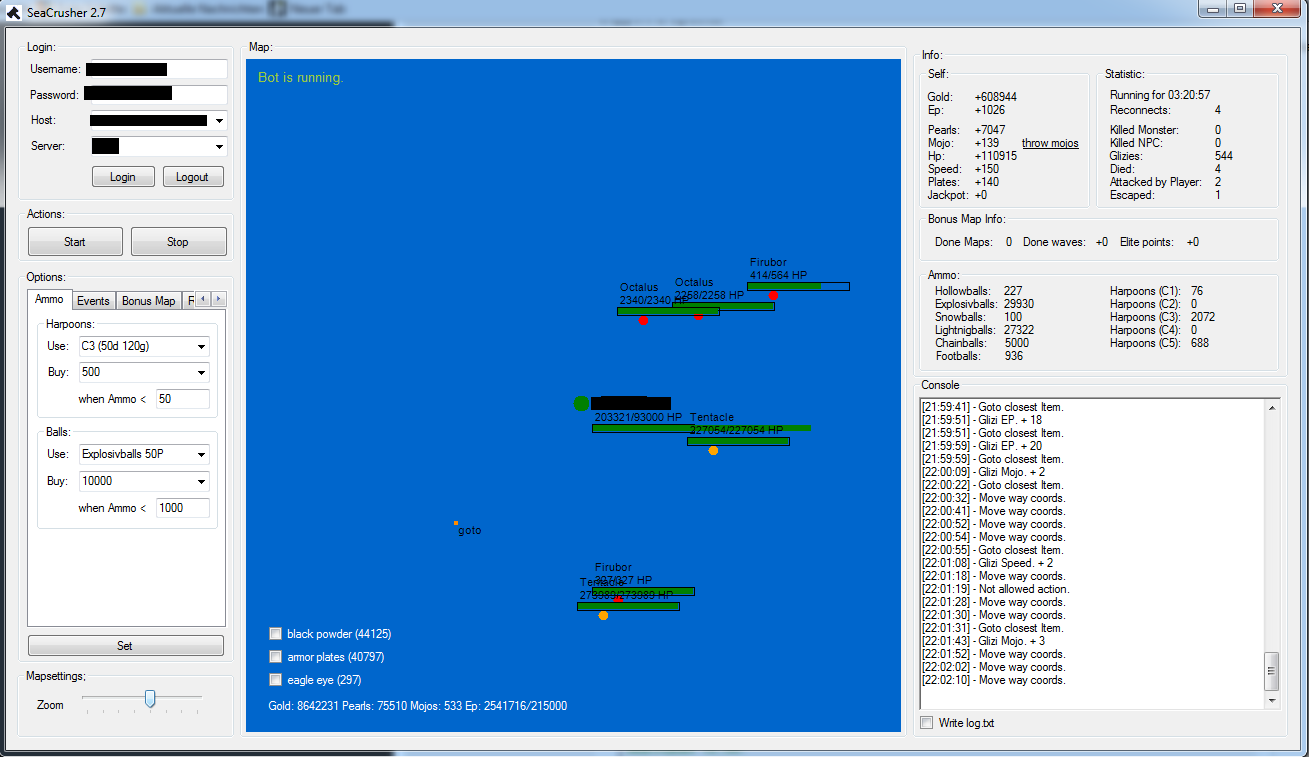Click the Glizies 544 statistic

[1223, 156]
